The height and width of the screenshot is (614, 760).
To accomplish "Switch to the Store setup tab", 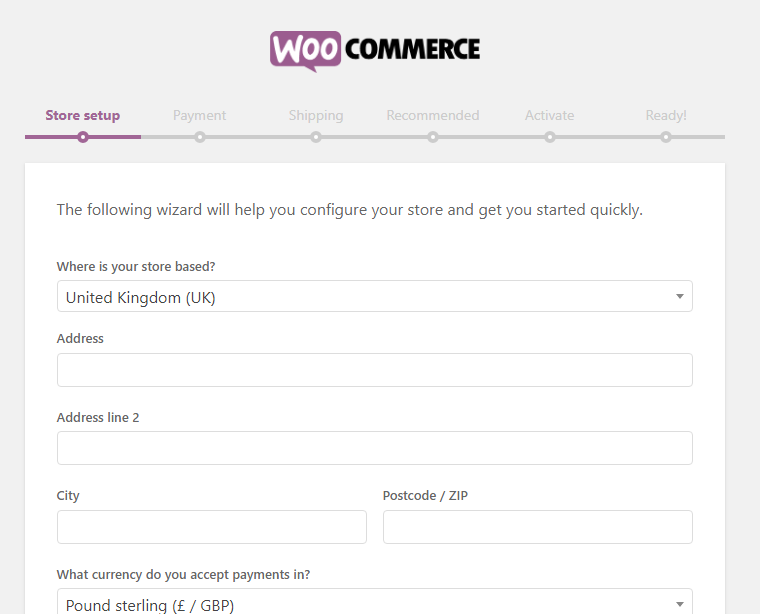I will pos(83,115).
